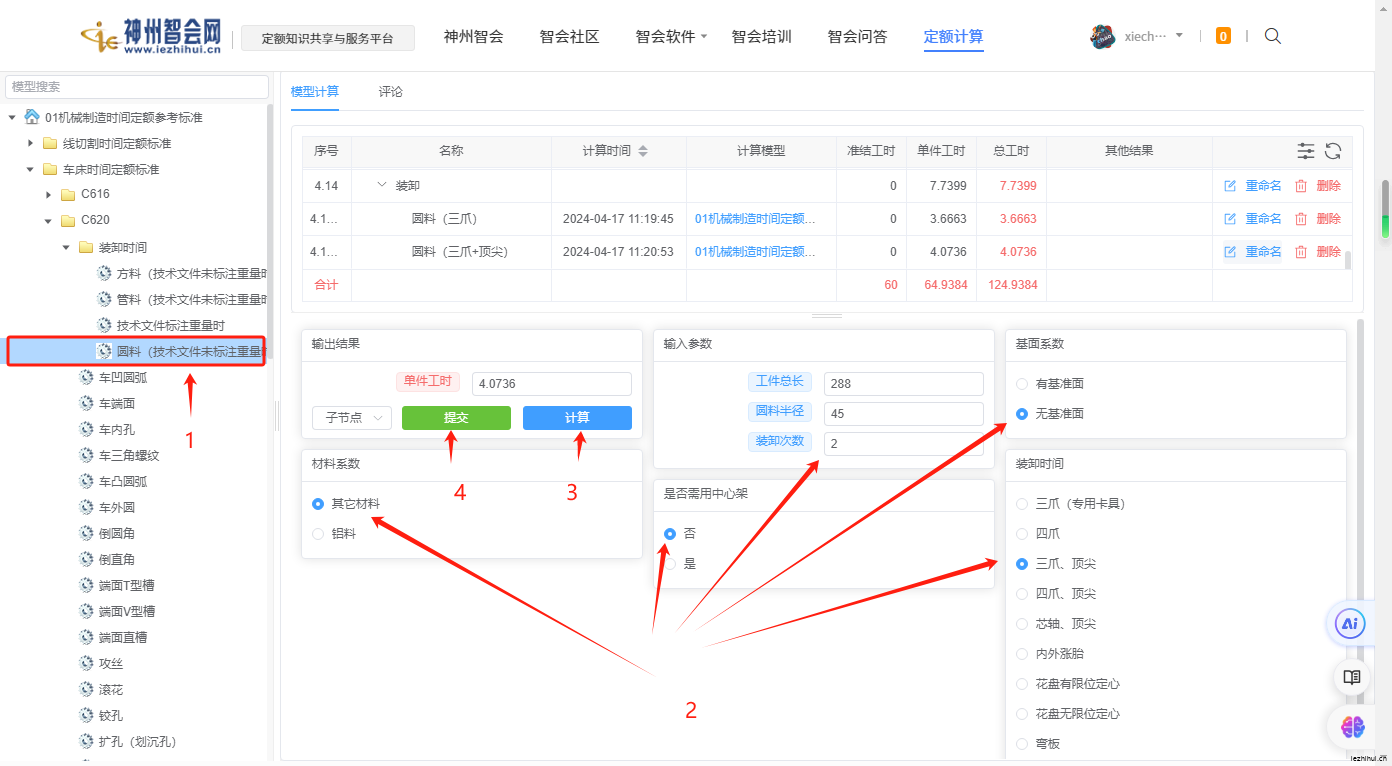The width and height of the screenshot is (1392, 766).
Task: Select 有基准面 radio option
Action: tap(1022, 384)
